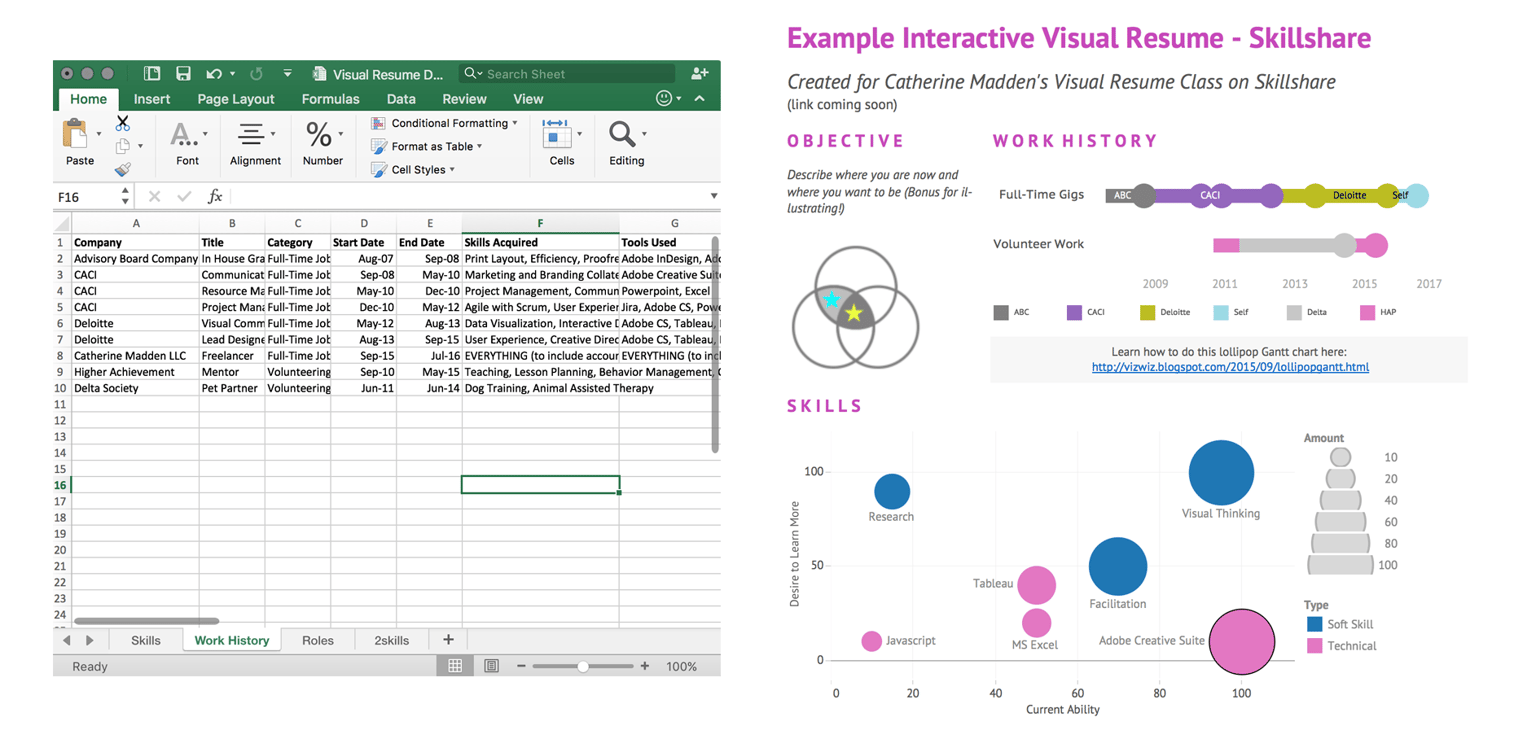Click the formula bar cancel X icon

pyautogui.click(x=154, y=196)
